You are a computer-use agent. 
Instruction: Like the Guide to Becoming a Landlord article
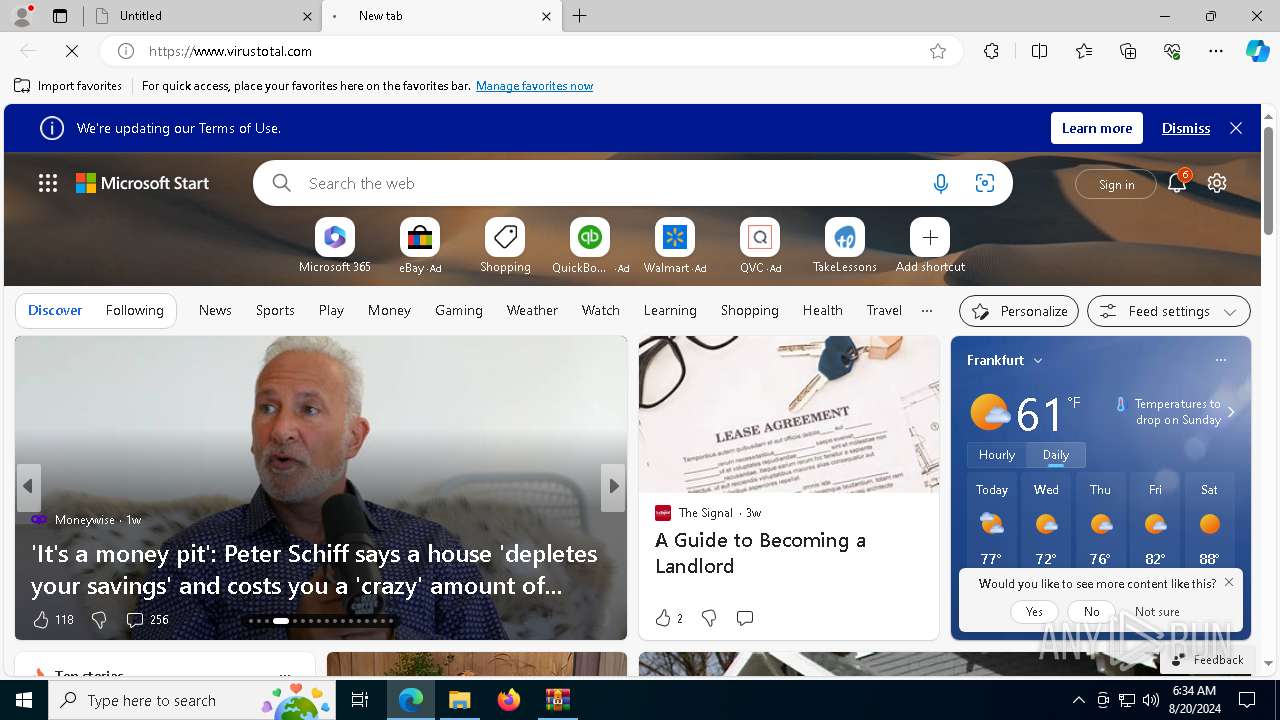coord(663,618)
